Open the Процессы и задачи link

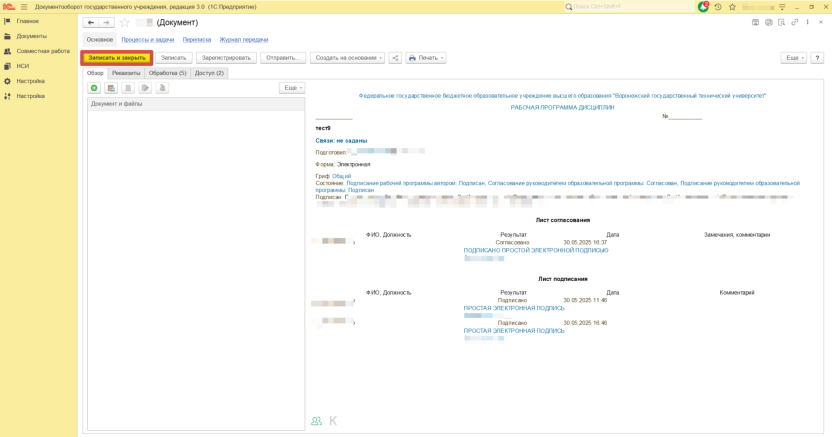[x=148, y=40]
